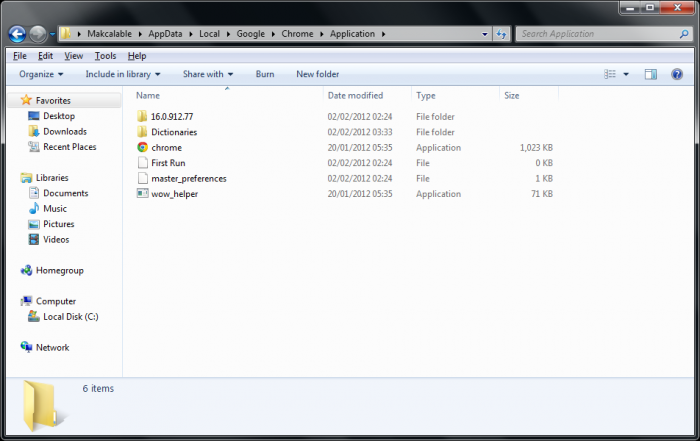Open the Share with dropdown
The width and height of the screenshot is (700, 441).
pyautogui.click(x=208, y=74)
